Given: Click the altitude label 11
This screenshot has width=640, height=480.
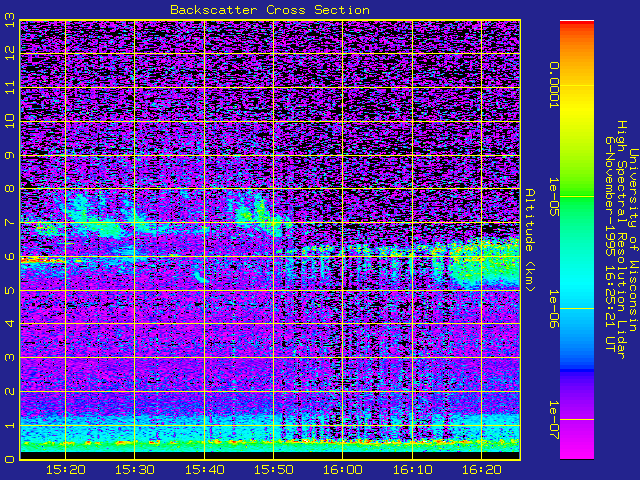Looking at the screenshot, I should (x=10, y=87).
